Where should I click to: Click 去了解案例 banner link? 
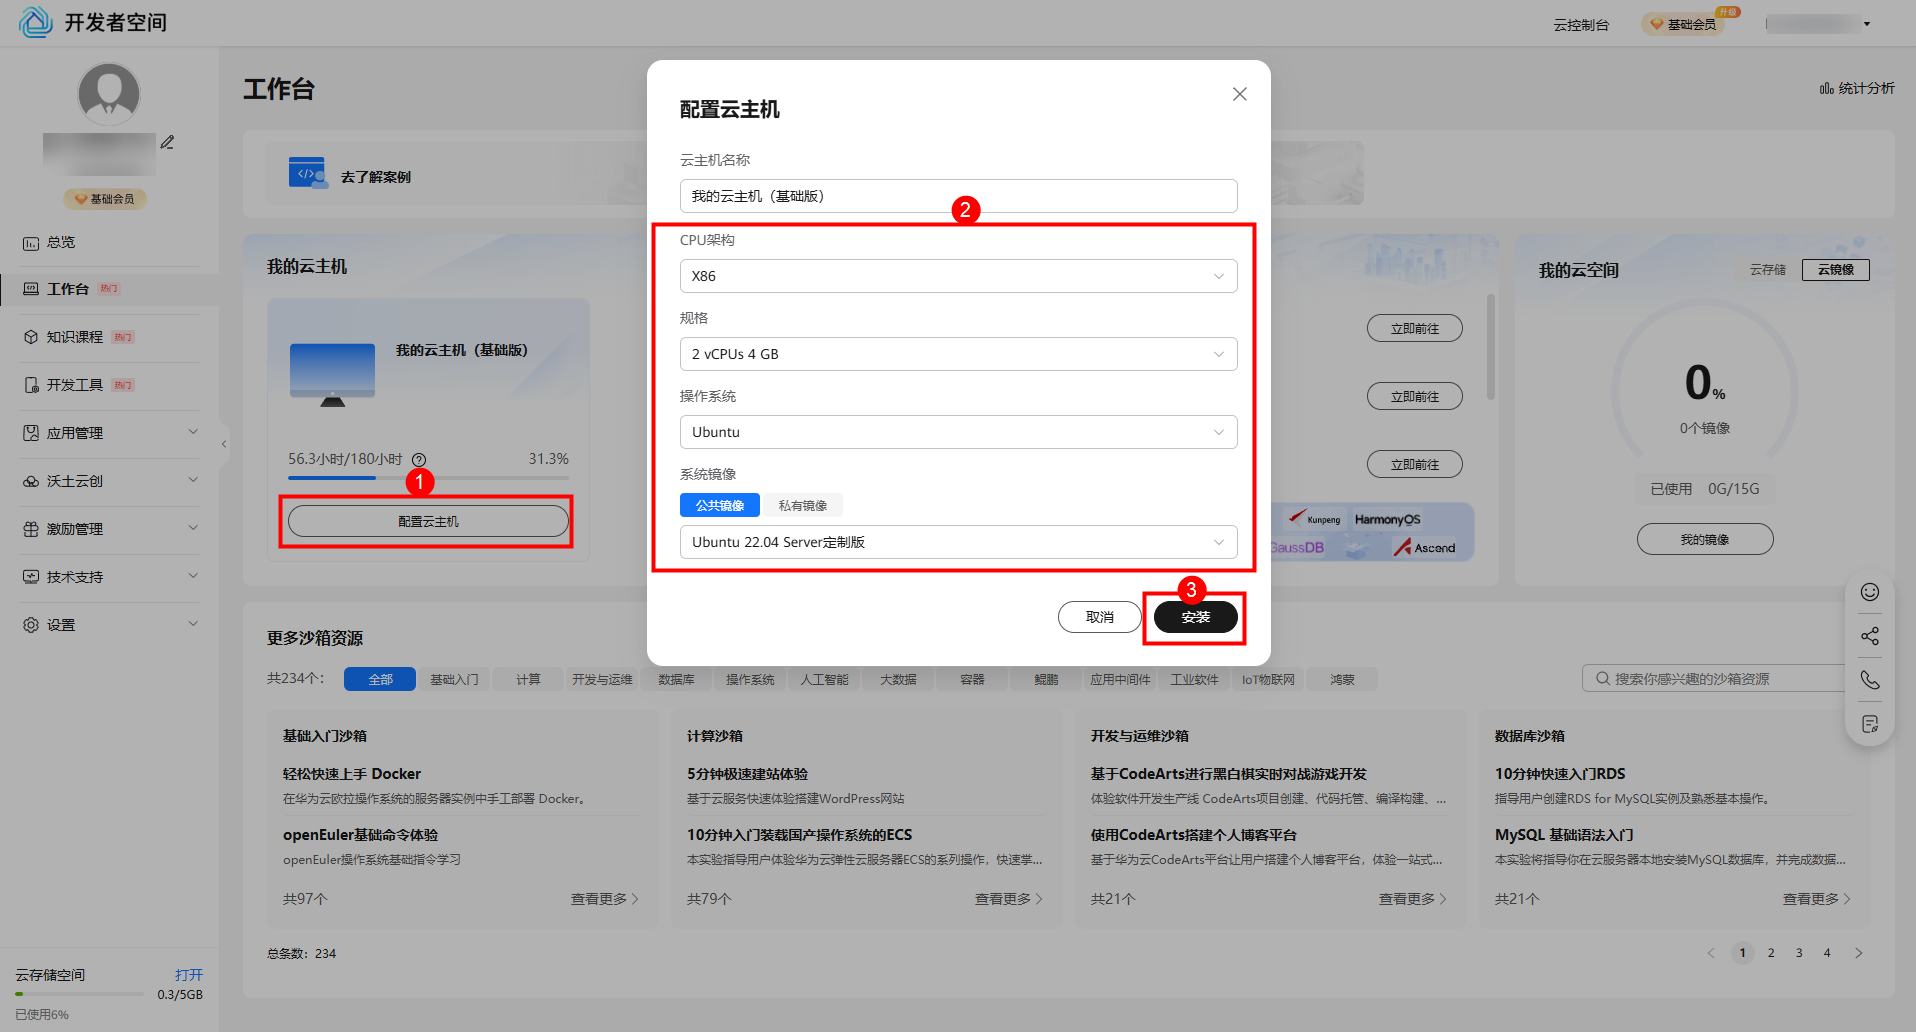[x=376, y=177]
